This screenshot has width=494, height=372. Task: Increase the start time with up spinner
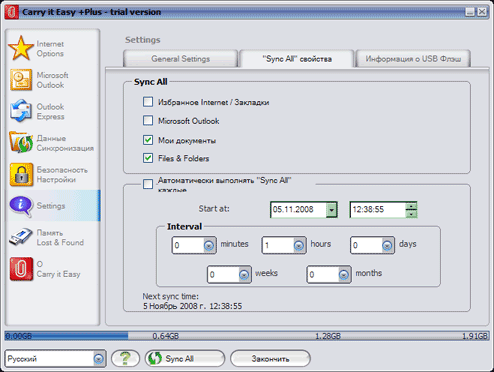point(411,206)
